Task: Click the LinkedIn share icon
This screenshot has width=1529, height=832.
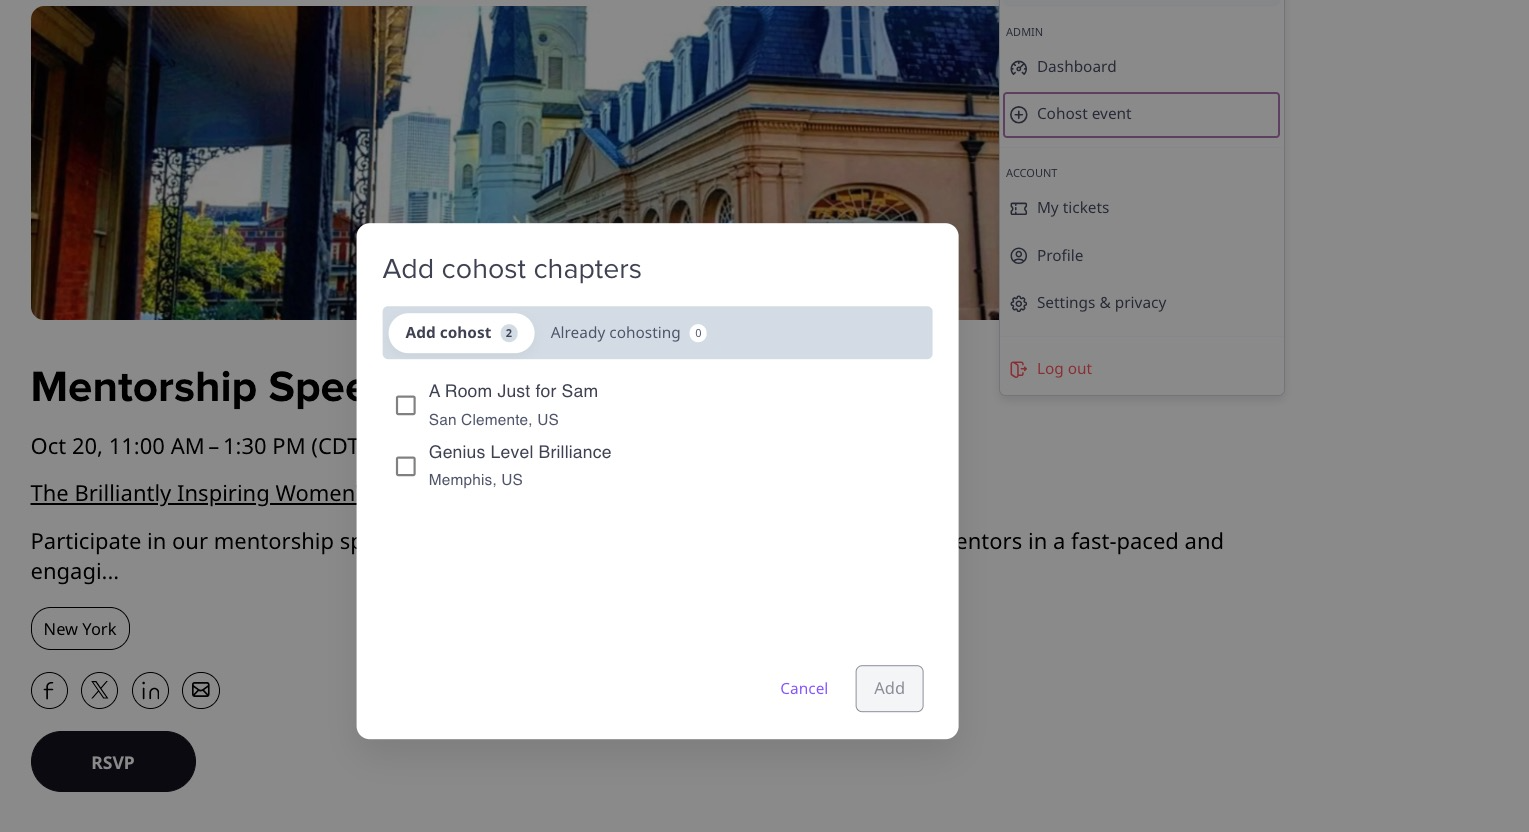Action: [150, 690]
